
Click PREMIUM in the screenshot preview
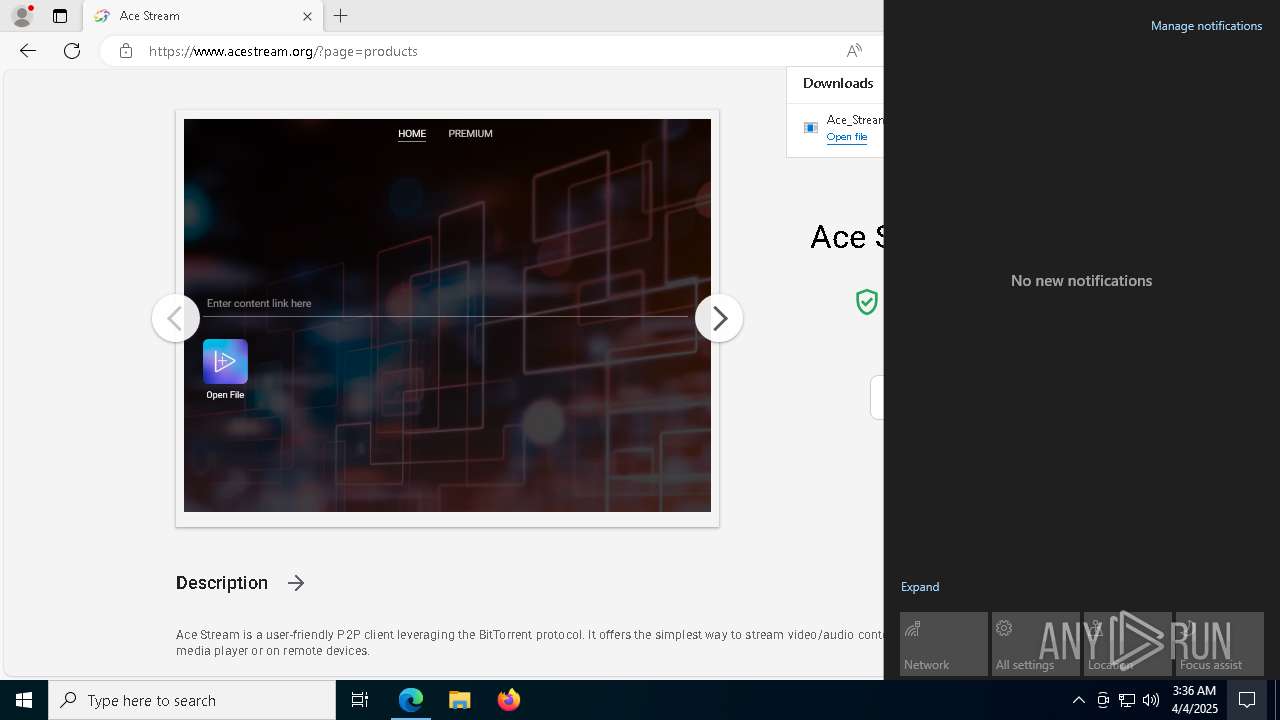470,133
